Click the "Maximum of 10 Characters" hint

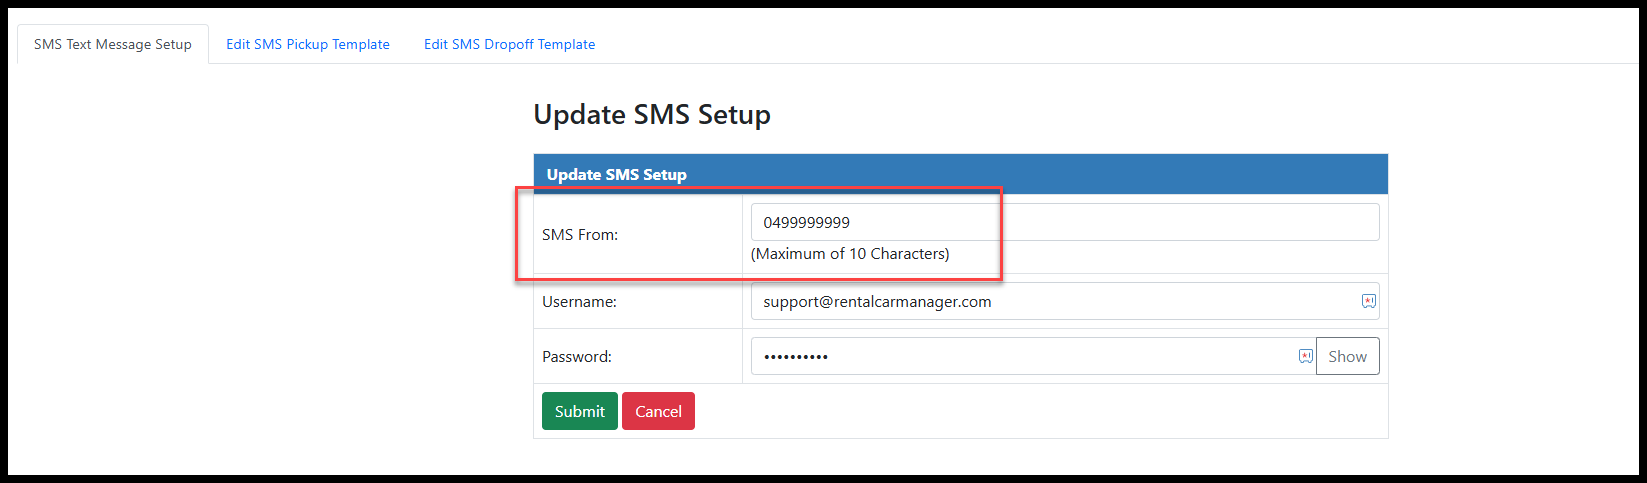[850, 254]
